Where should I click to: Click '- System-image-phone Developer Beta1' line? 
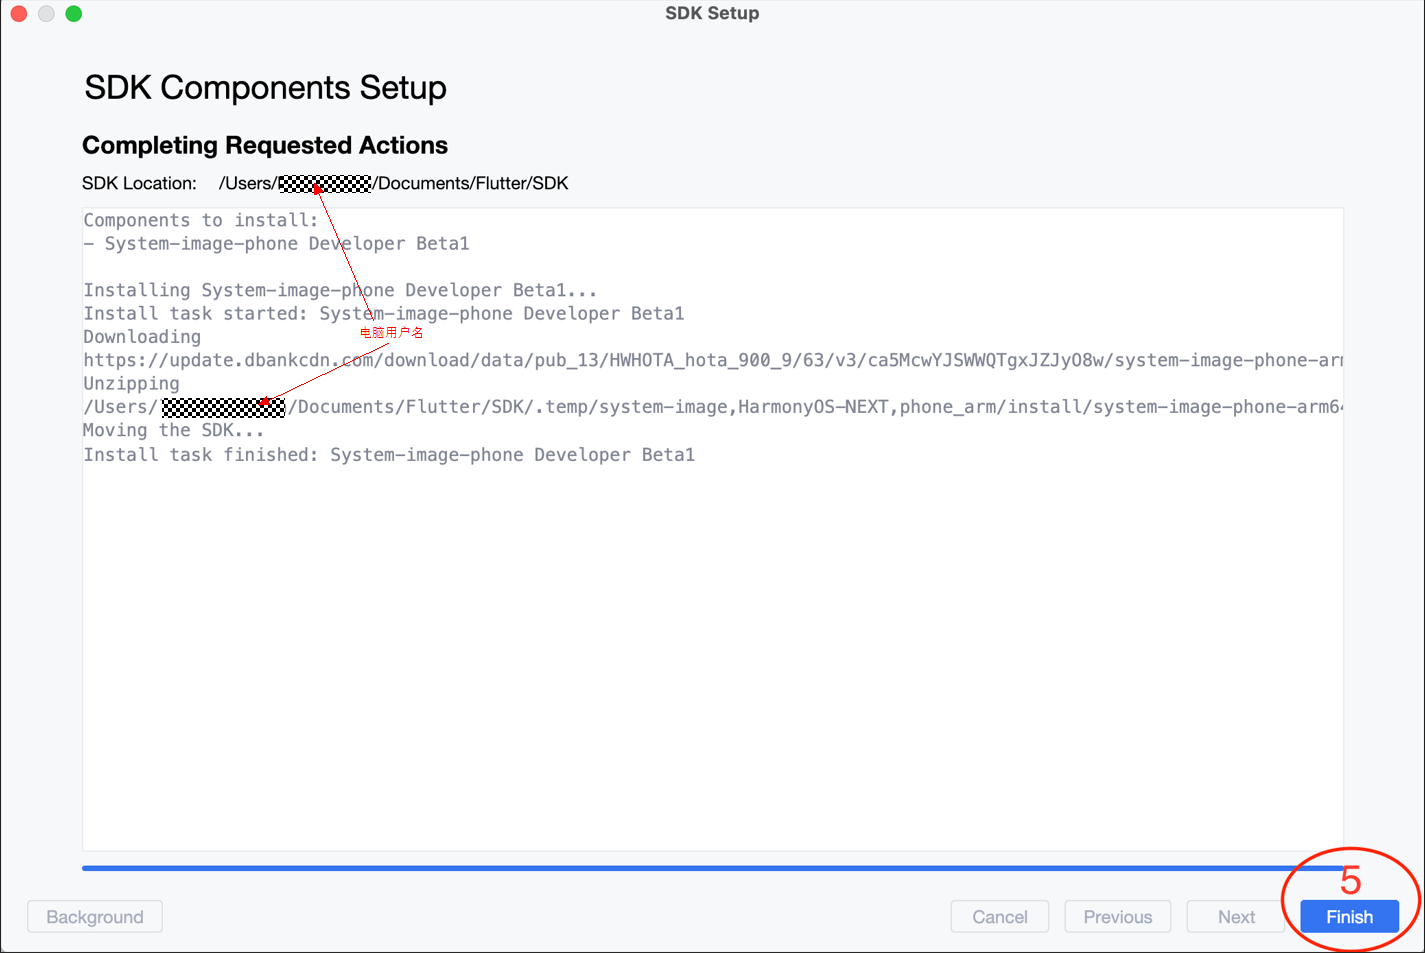(x=276, y=243)
